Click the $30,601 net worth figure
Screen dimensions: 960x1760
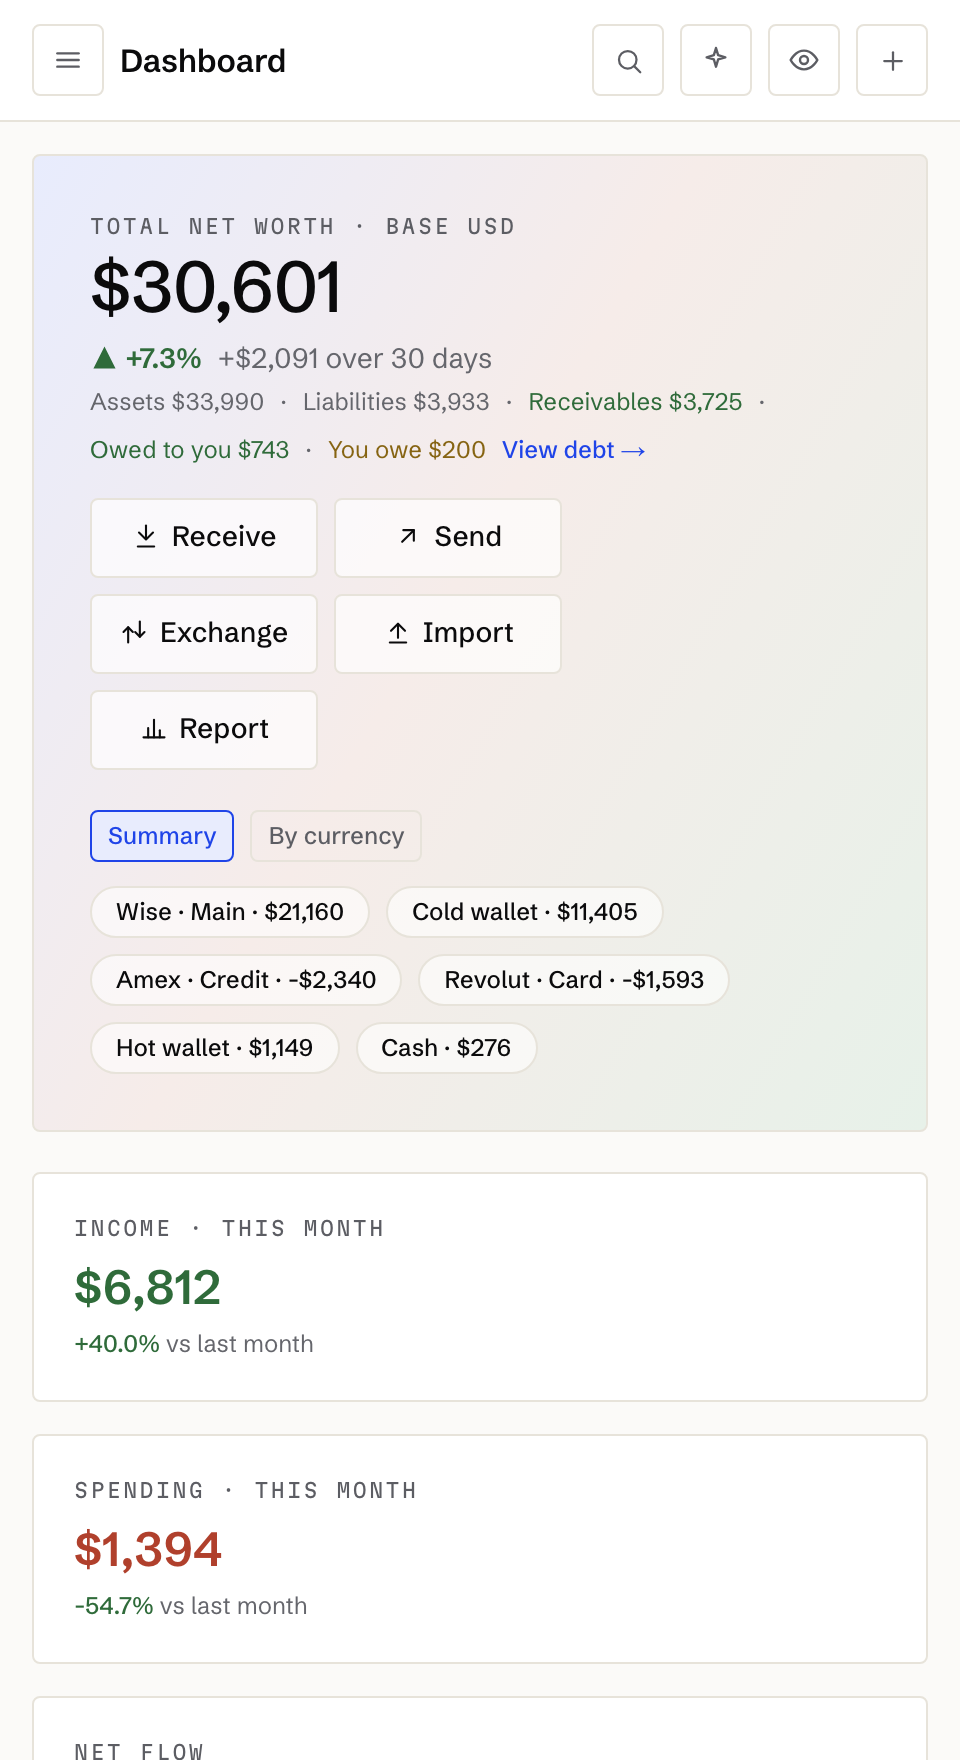(x=216, y=288)
